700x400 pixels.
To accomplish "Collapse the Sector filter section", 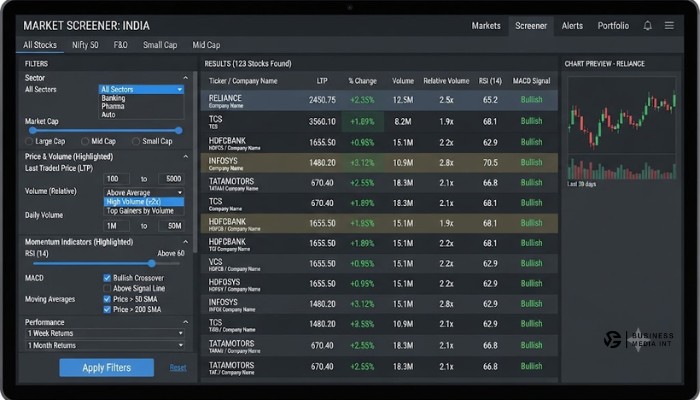I will coord(186,78).
